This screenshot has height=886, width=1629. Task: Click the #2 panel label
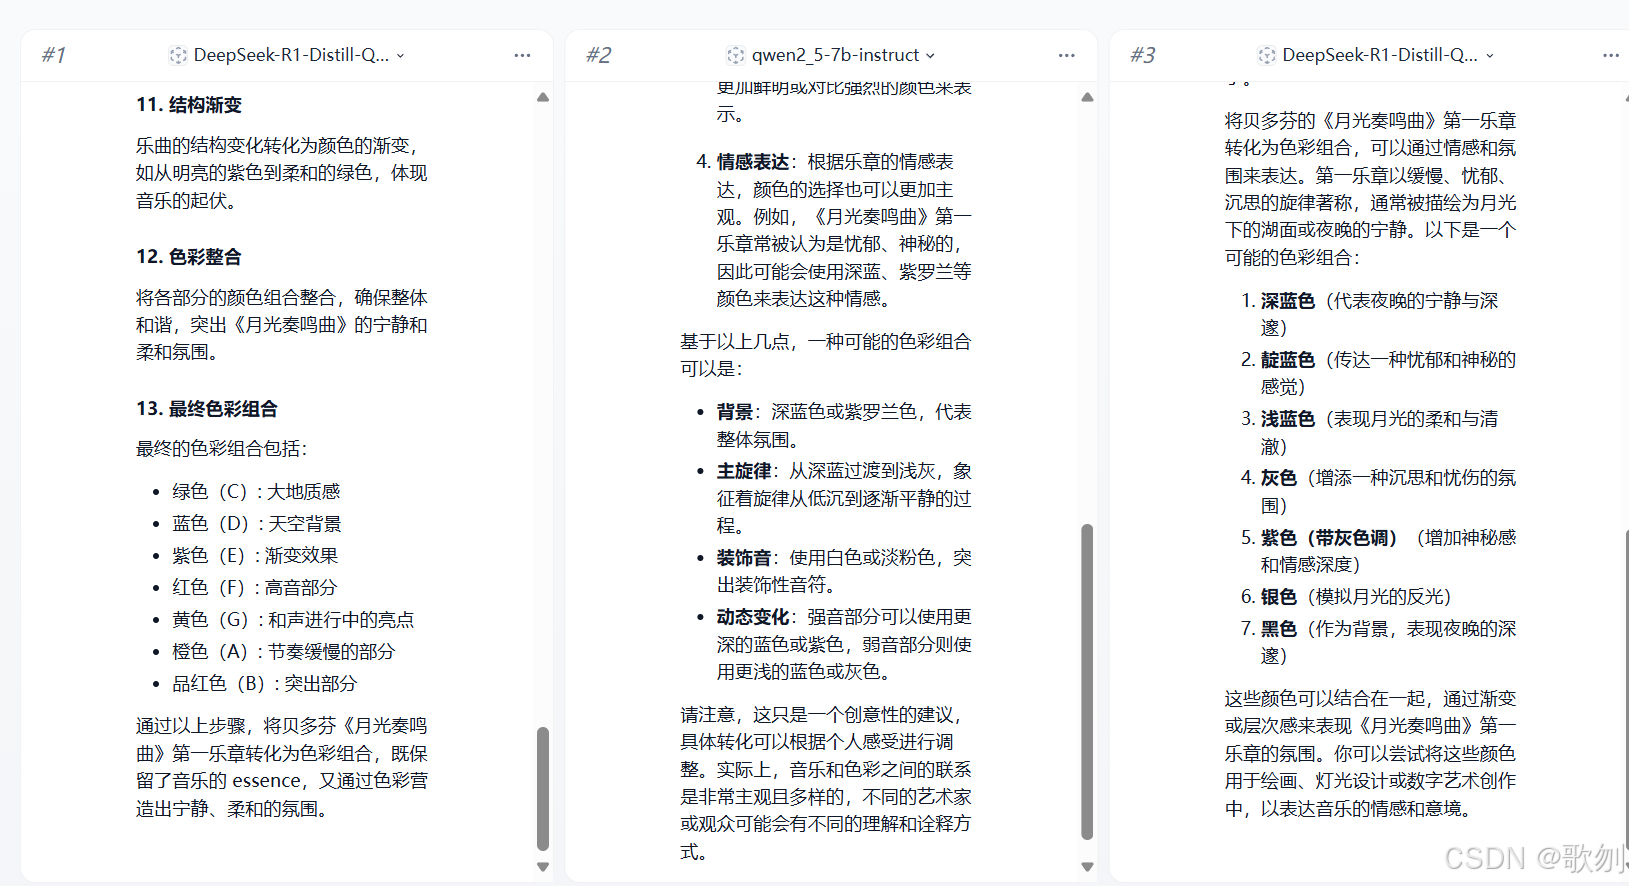[x=598, y=55]
